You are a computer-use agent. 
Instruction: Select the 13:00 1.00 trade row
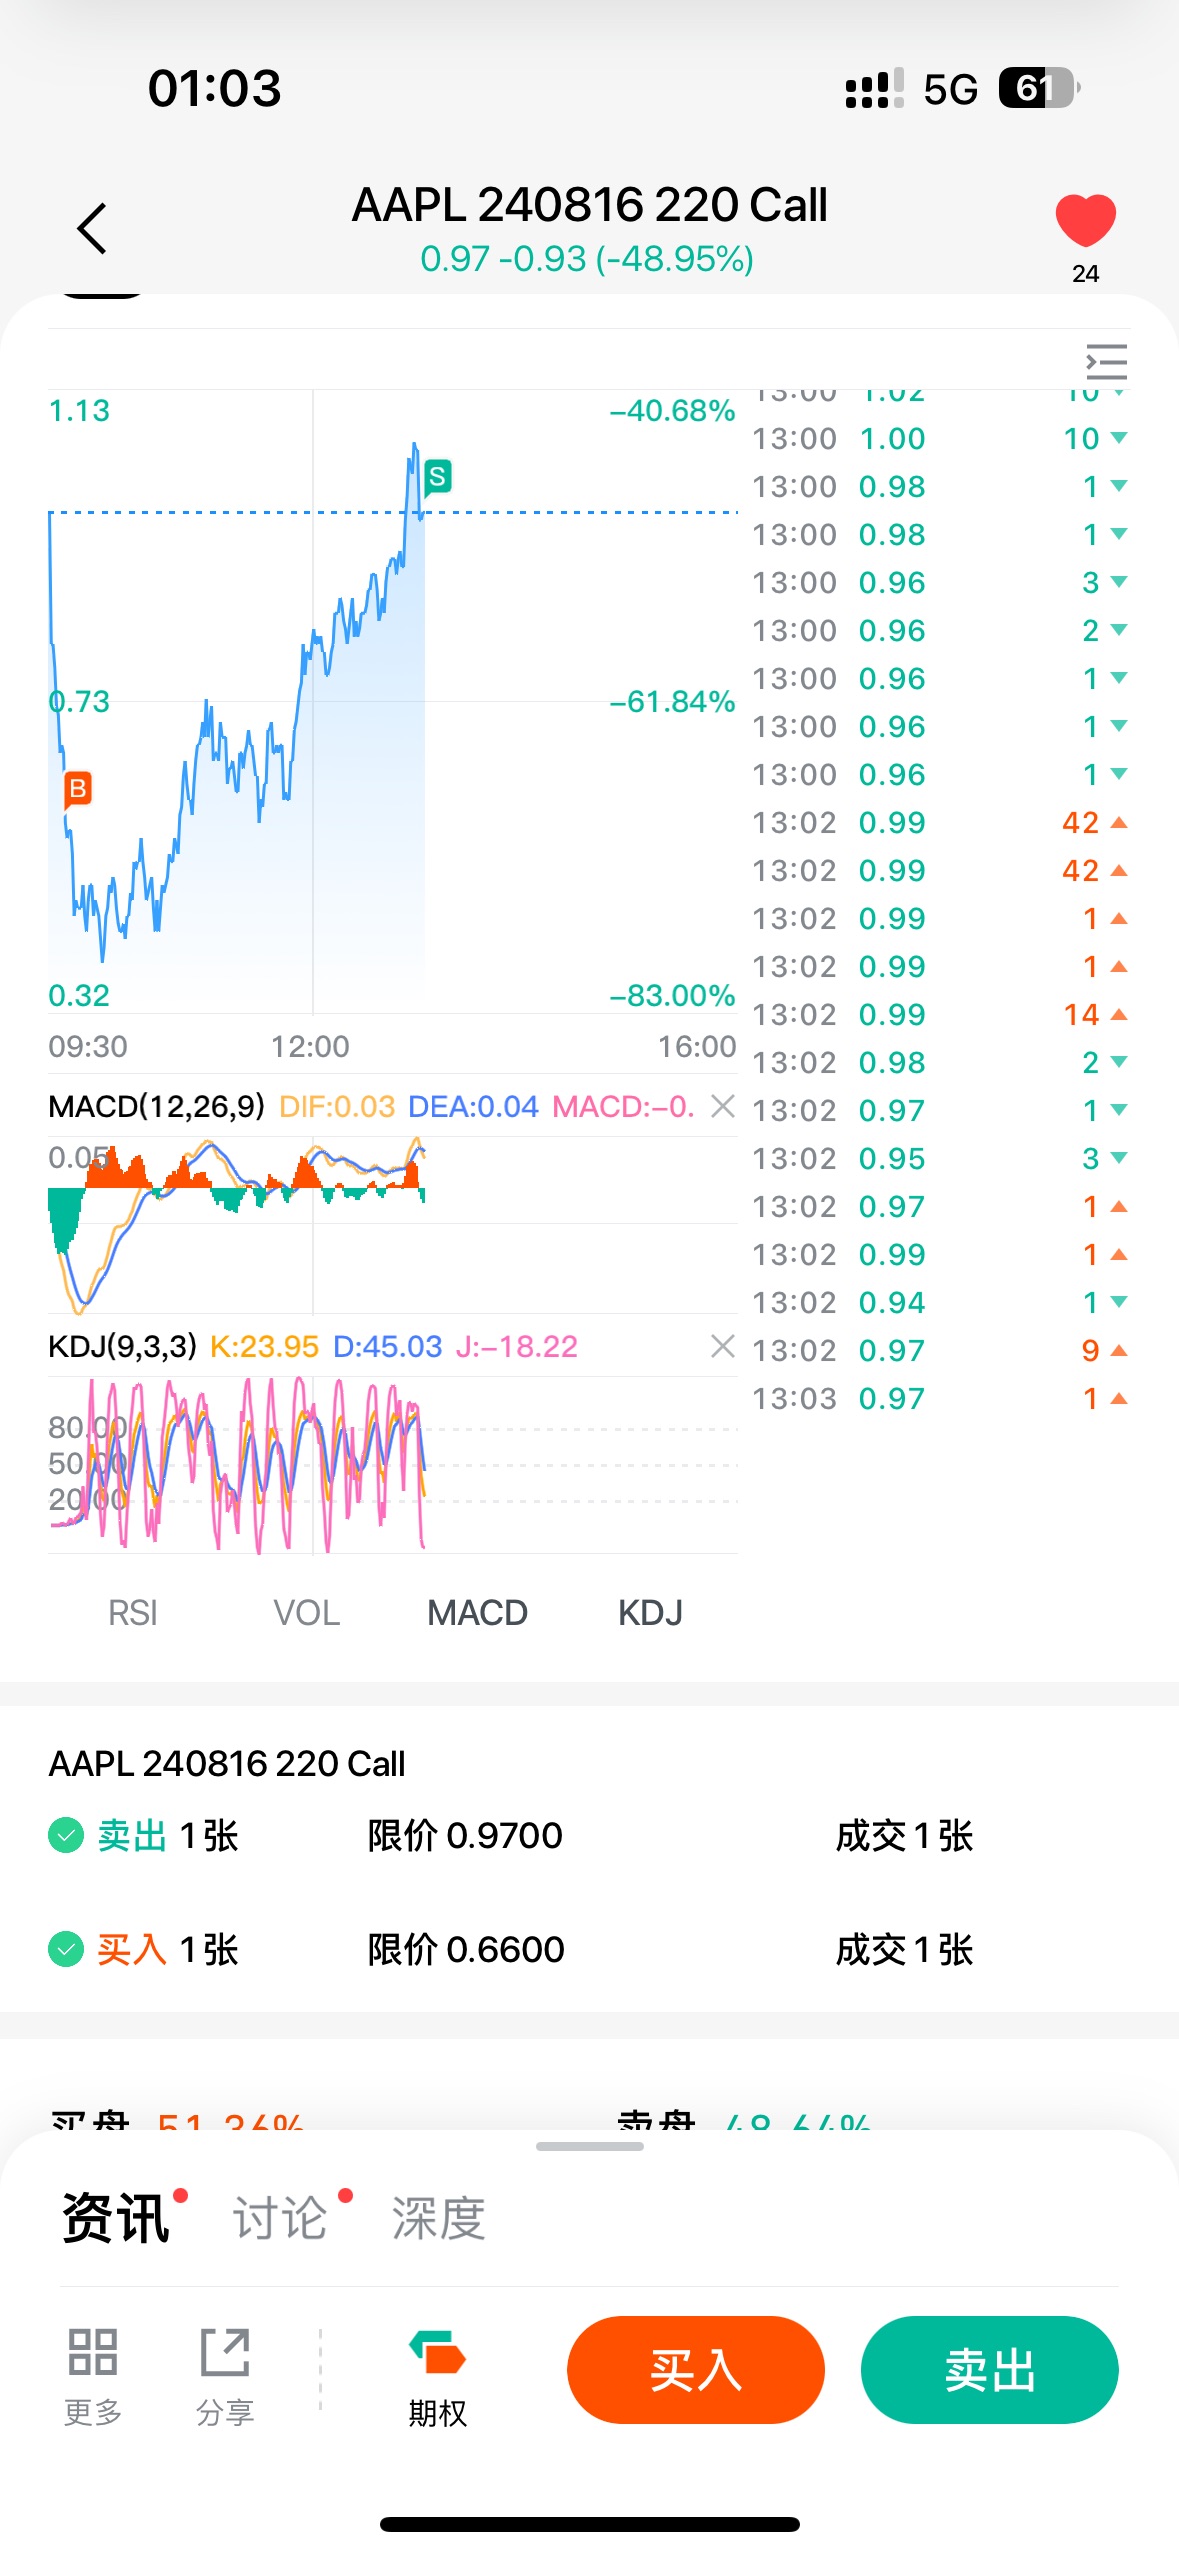940,438
